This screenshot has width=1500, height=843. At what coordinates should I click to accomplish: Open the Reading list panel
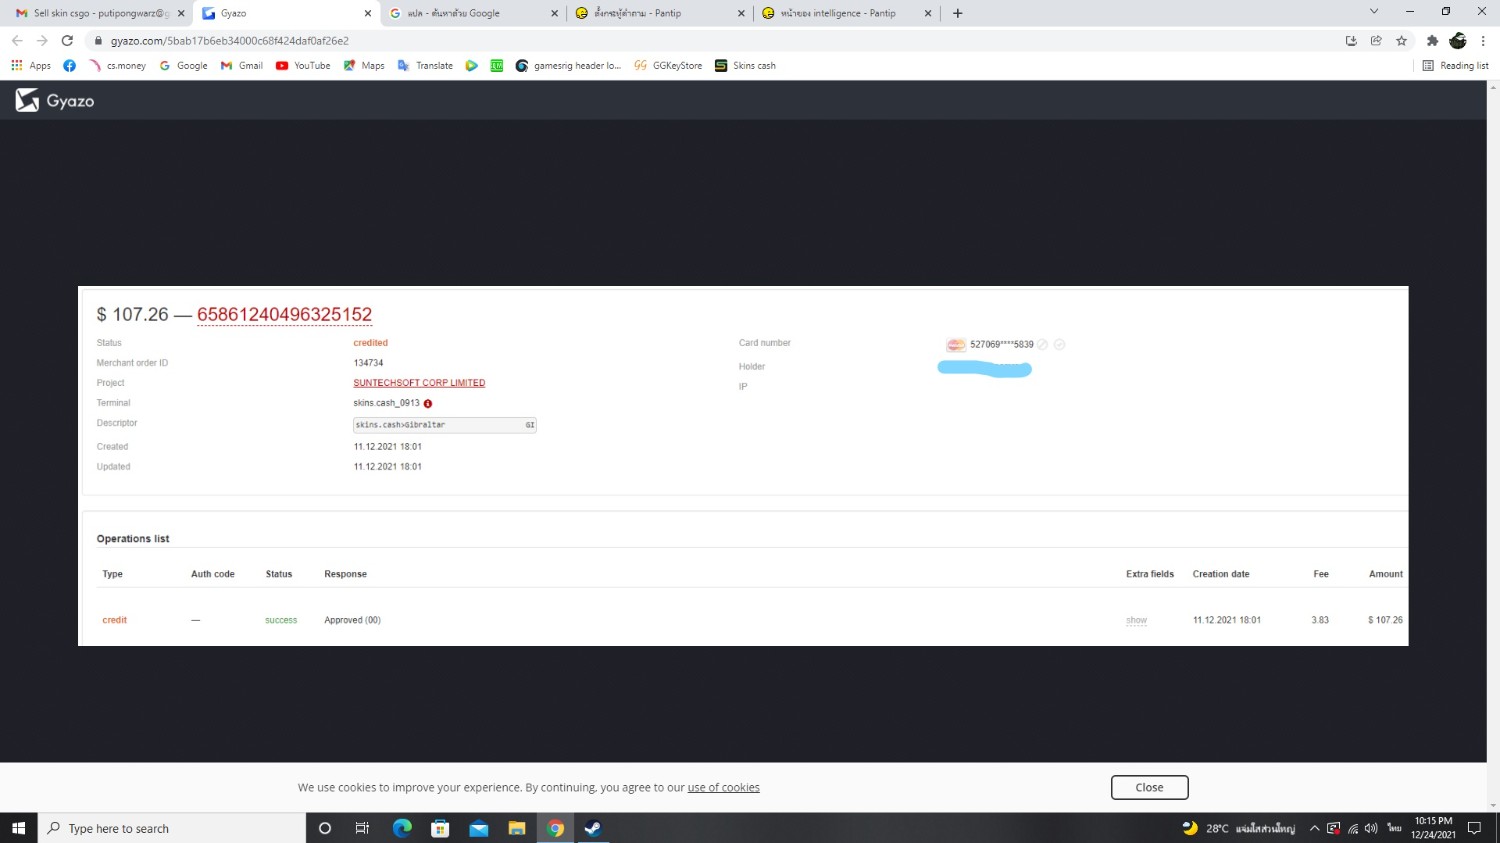(x=1456, y=66)
